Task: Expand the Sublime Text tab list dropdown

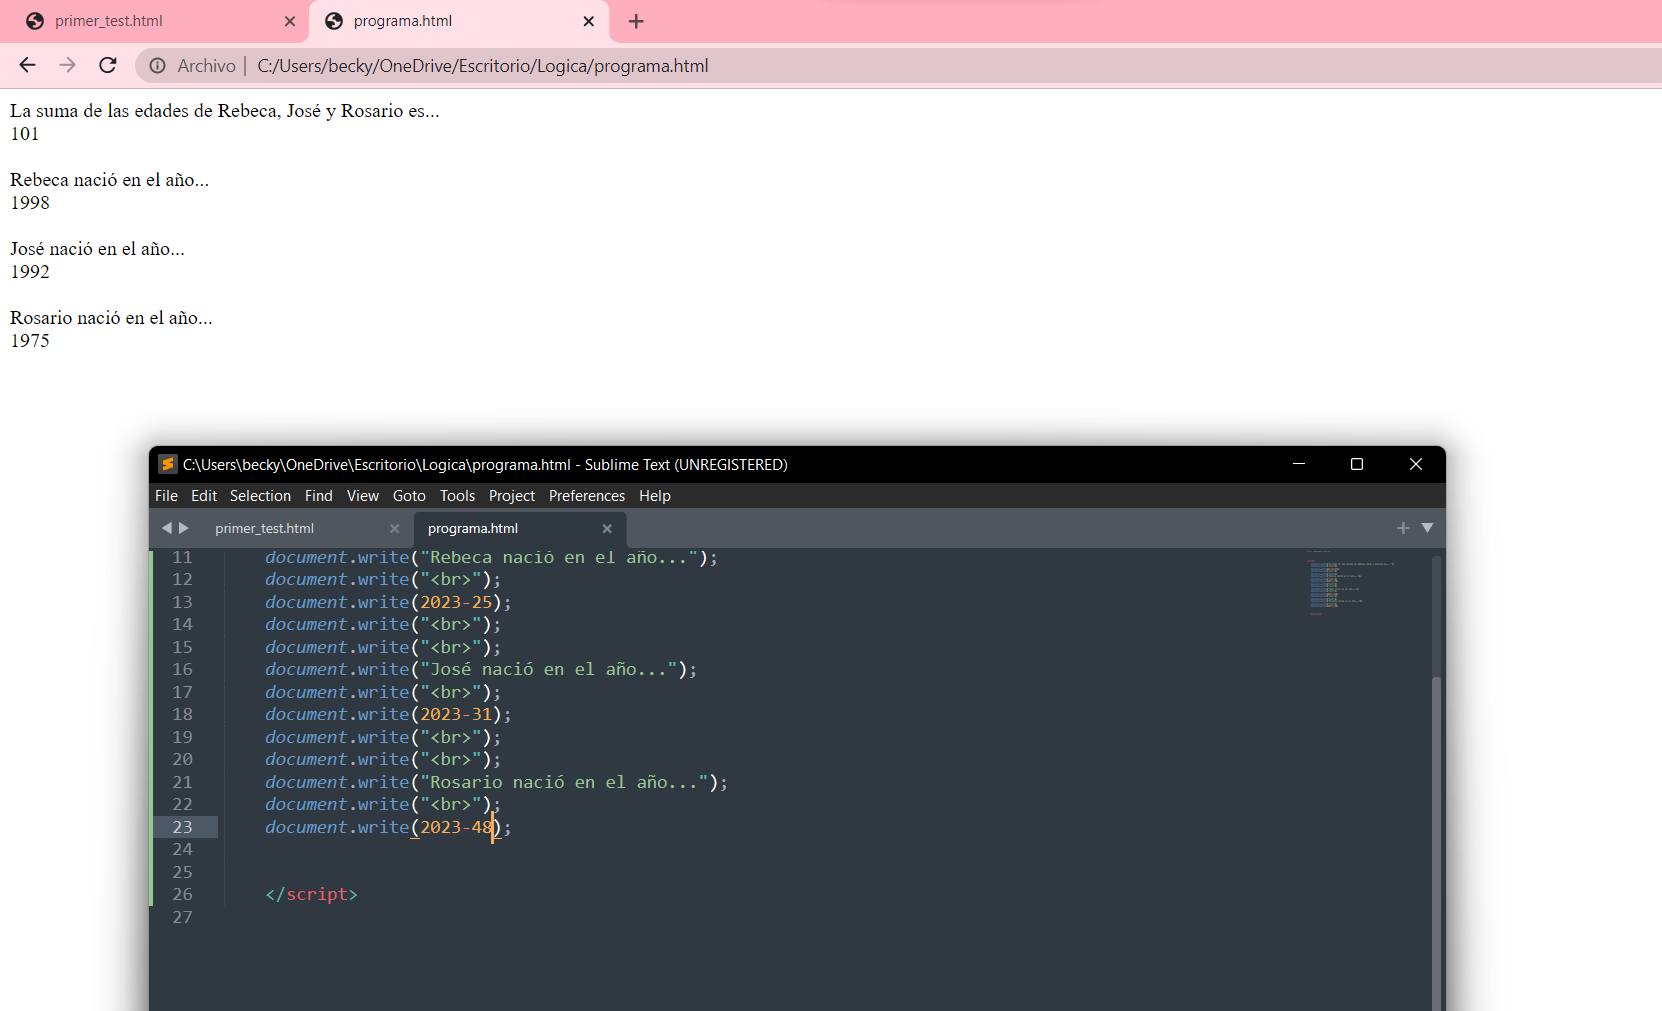Action: [x=1427, y=528]
